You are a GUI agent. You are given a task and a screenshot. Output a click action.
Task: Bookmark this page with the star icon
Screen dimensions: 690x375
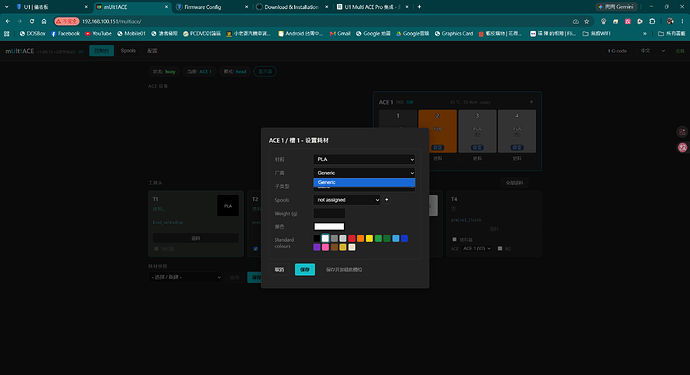[x=587, y=21]
